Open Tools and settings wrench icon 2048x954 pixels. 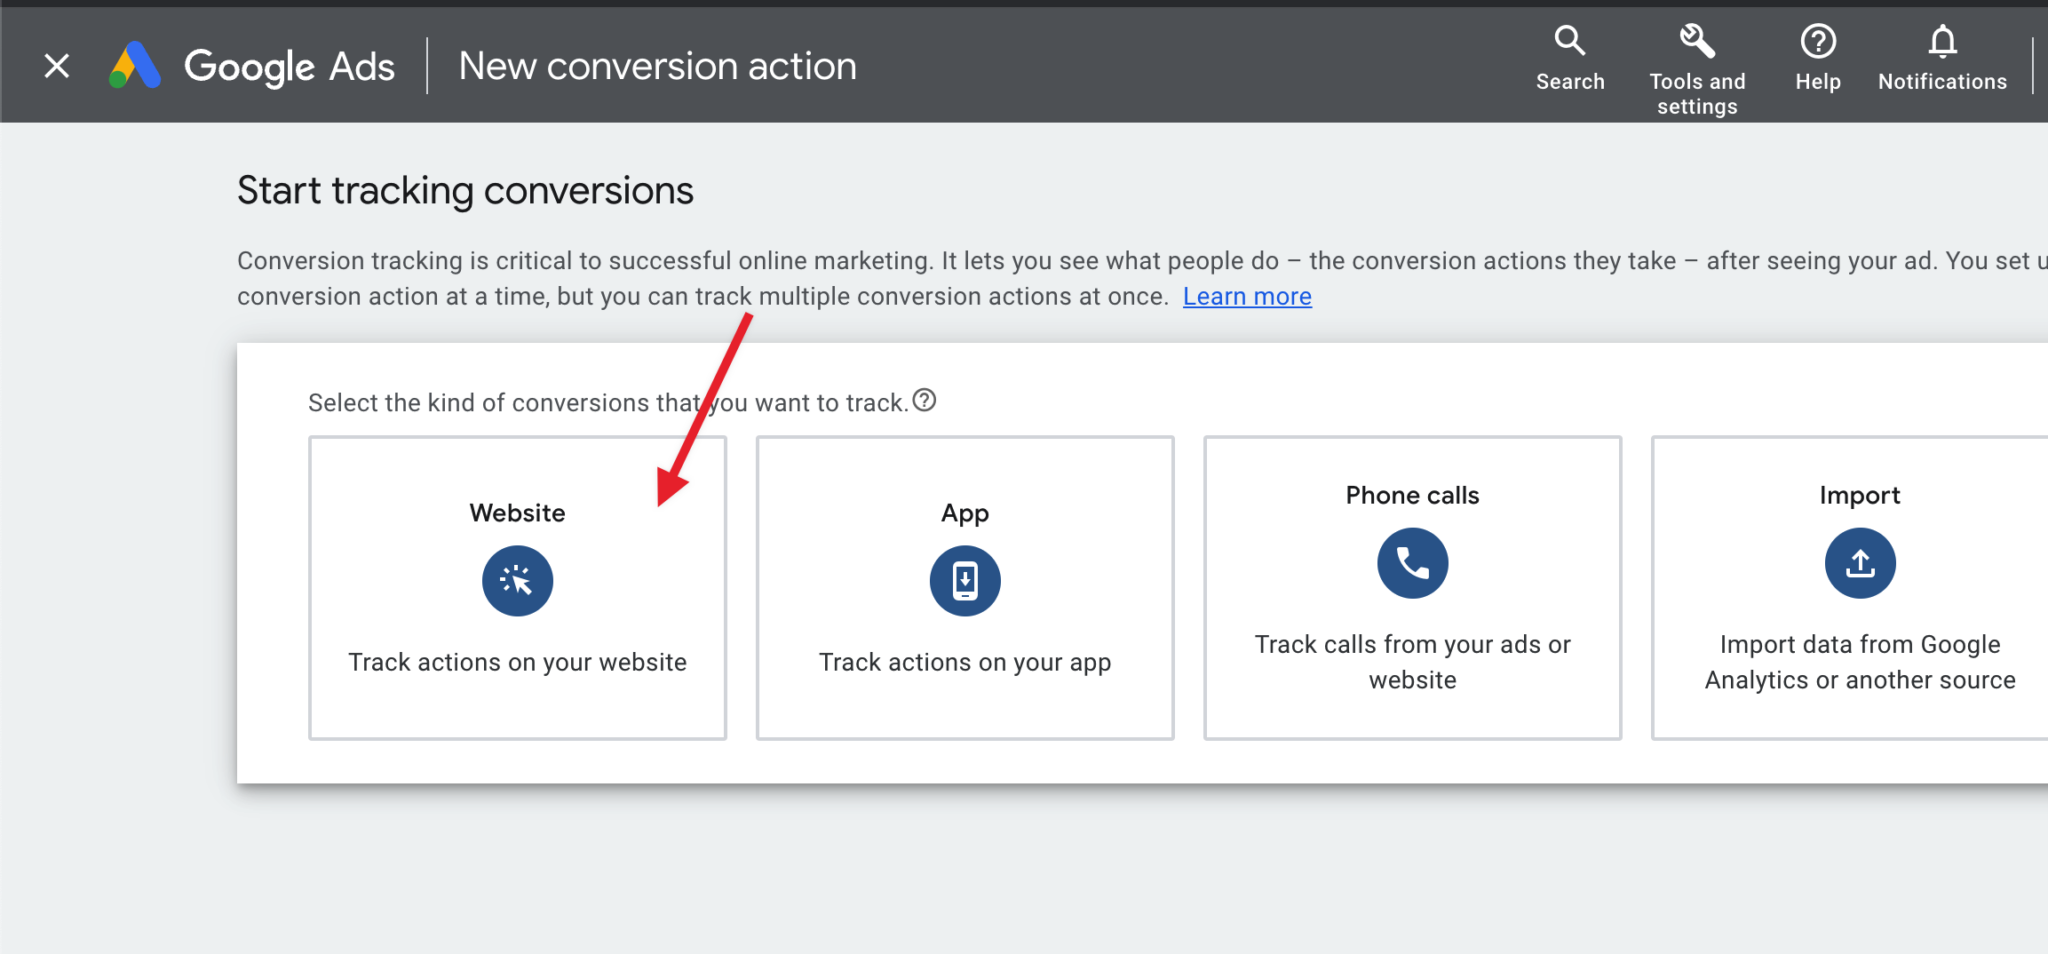click(x=1697, y=40)
